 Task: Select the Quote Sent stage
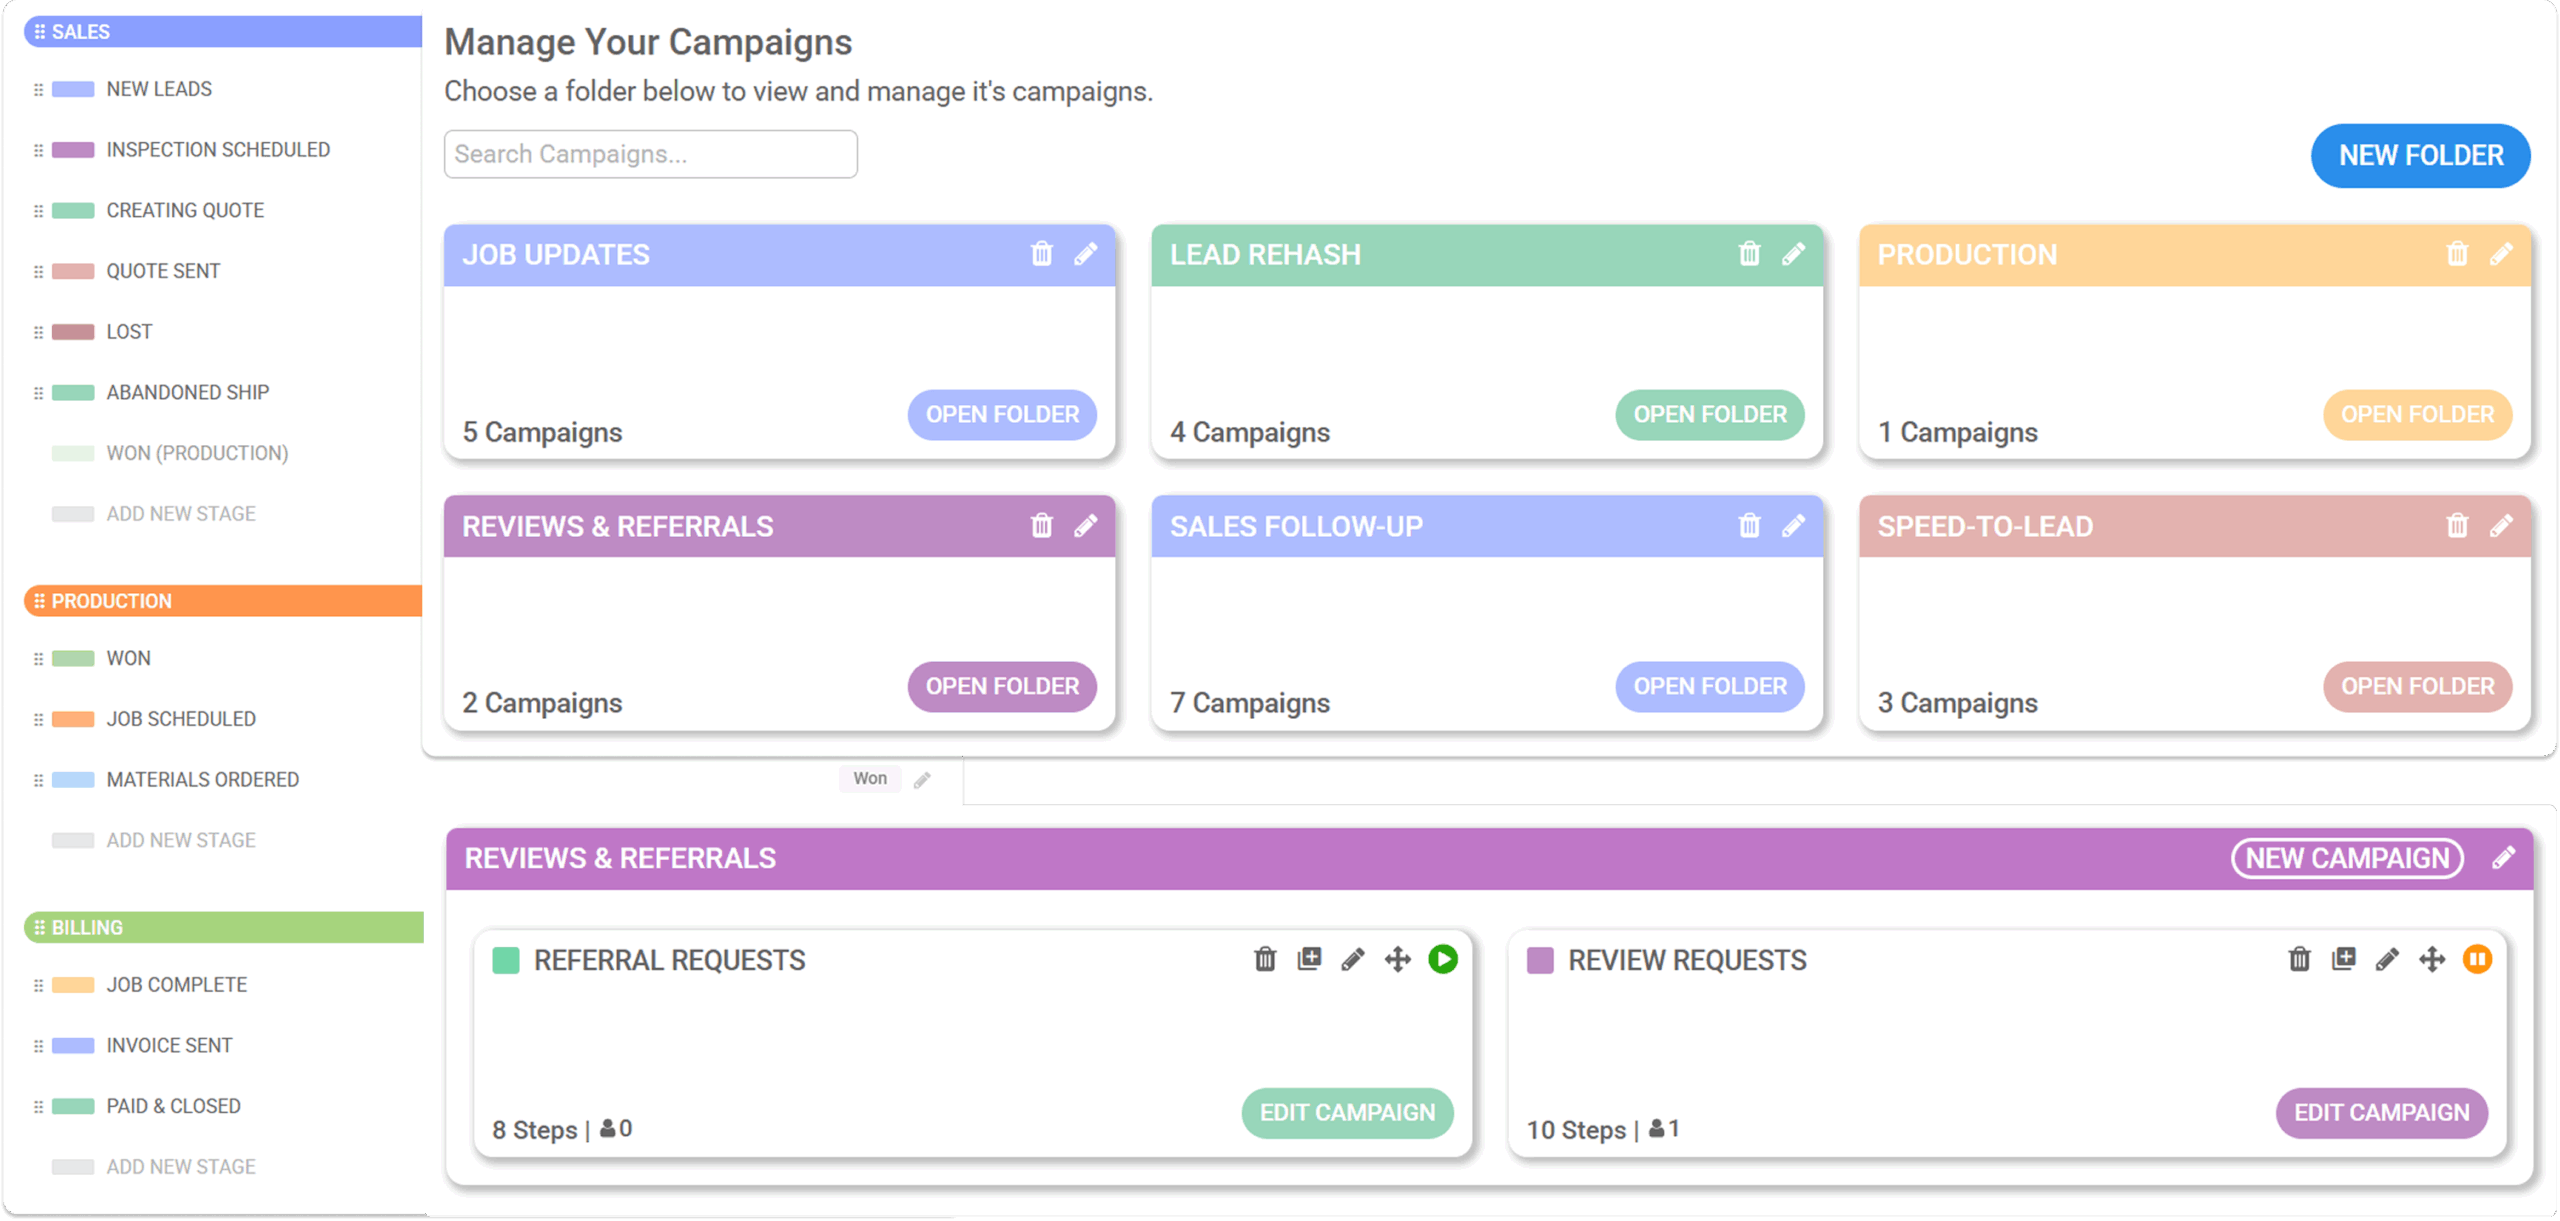(x=163, y=271)
